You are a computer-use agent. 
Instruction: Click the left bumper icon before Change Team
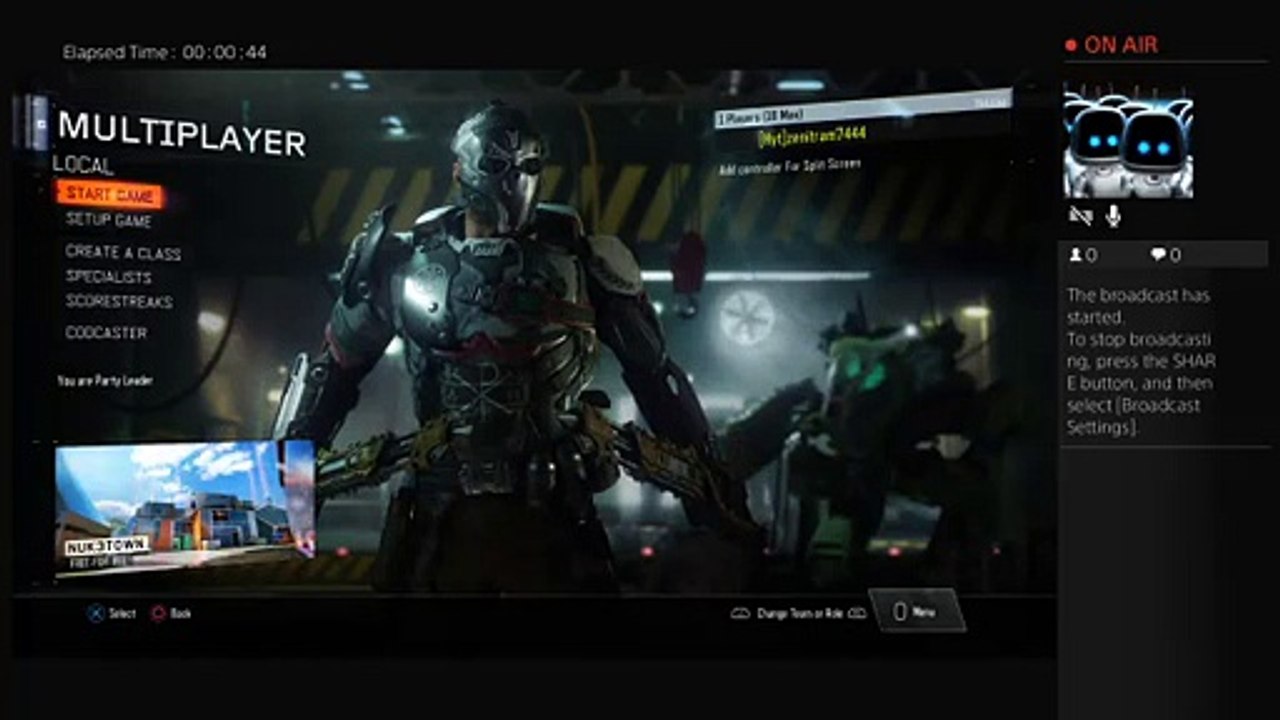pos(741,613)
